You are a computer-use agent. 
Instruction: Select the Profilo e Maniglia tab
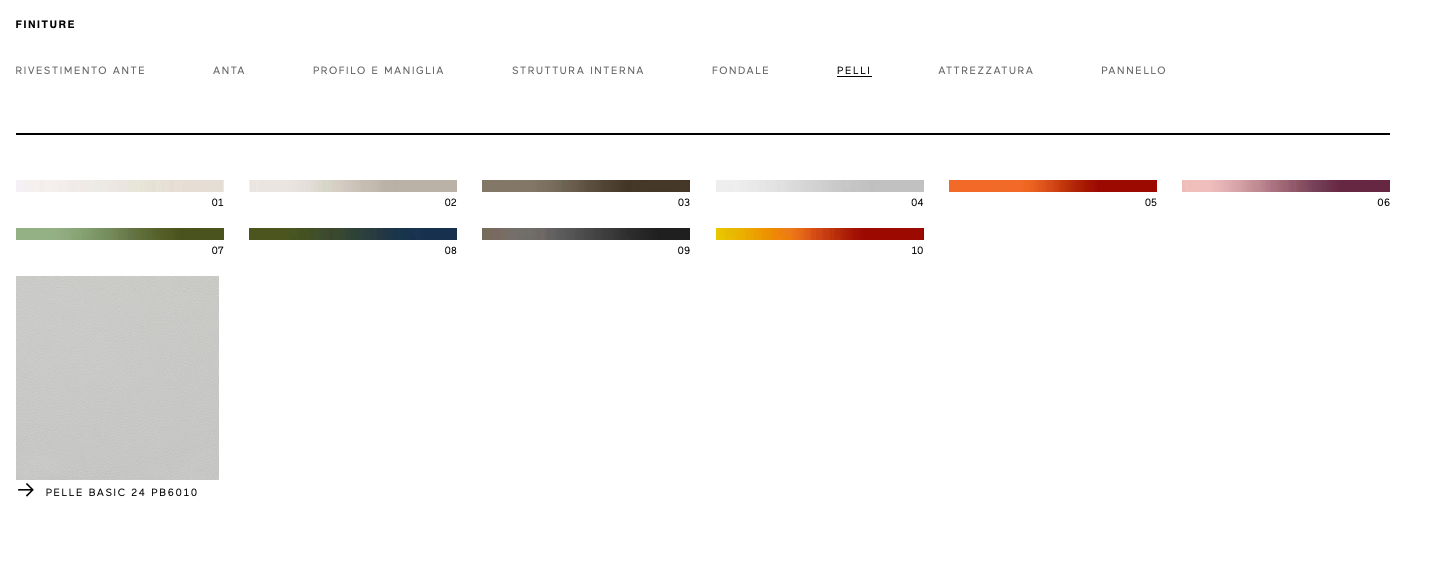(x=378, y=71)
